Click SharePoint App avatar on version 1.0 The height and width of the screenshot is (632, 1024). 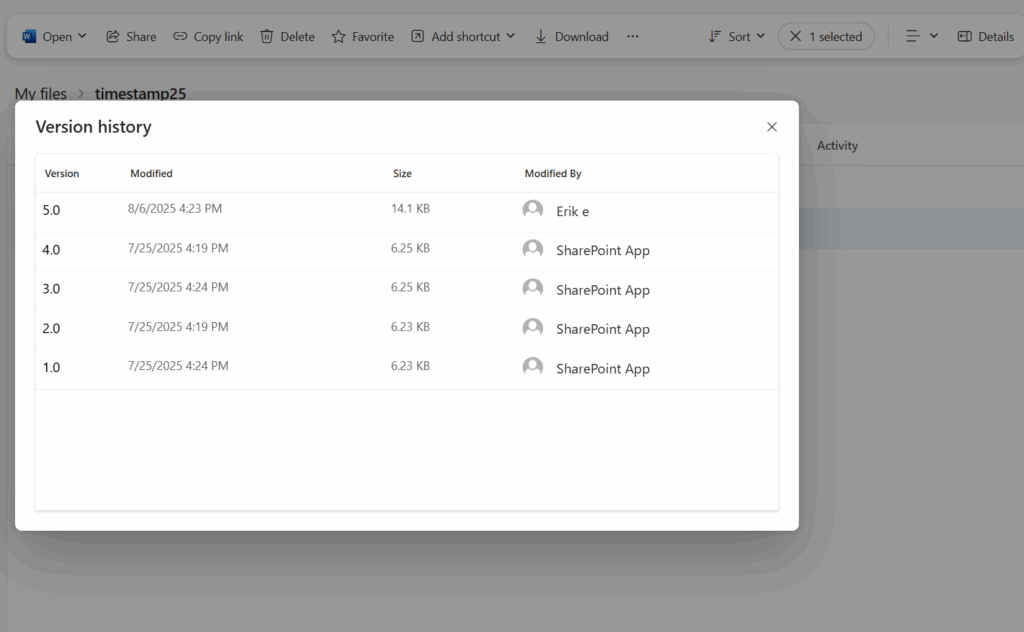533,366
